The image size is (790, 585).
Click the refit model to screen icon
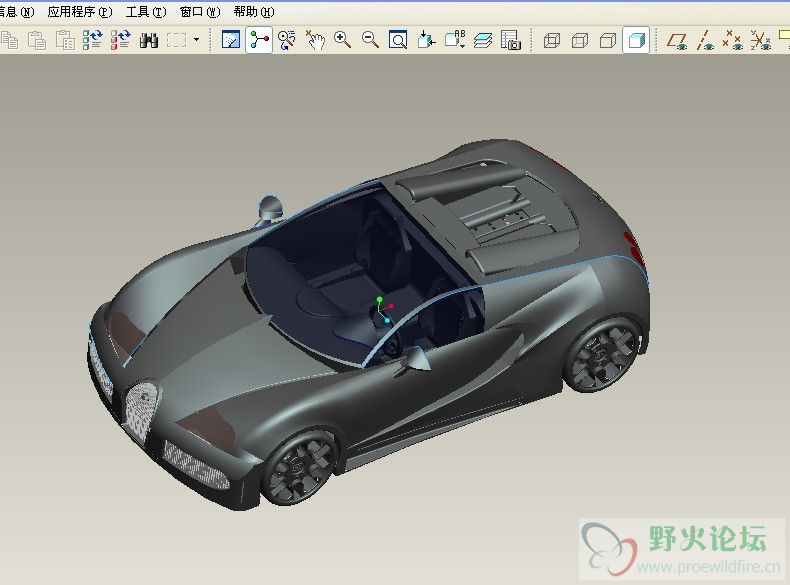[x=398, y=40]
